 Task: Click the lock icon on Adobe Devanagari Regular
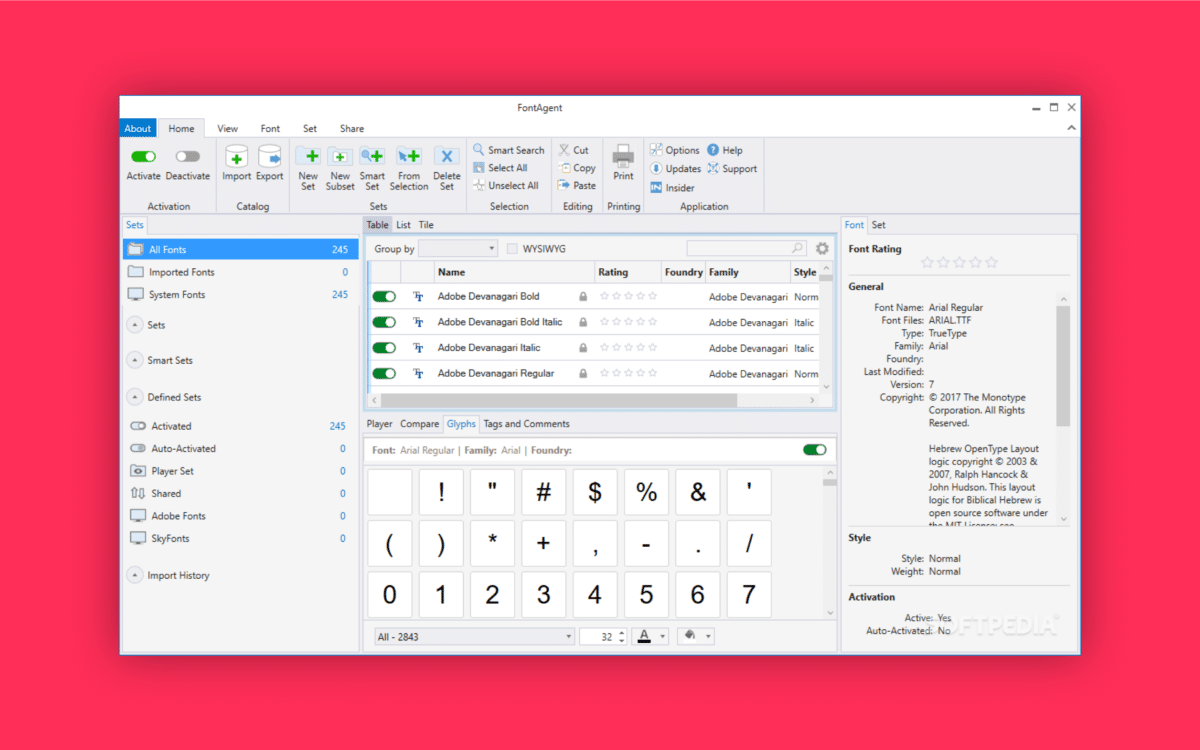[x=583, y=373]
